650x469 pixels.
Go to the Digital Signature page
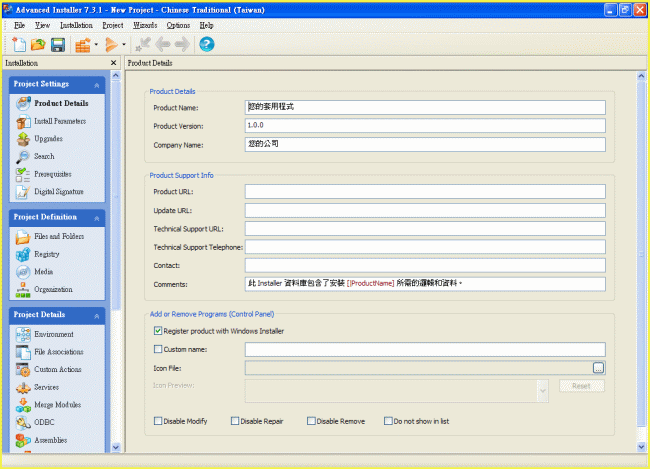click(x=58, y=191)
